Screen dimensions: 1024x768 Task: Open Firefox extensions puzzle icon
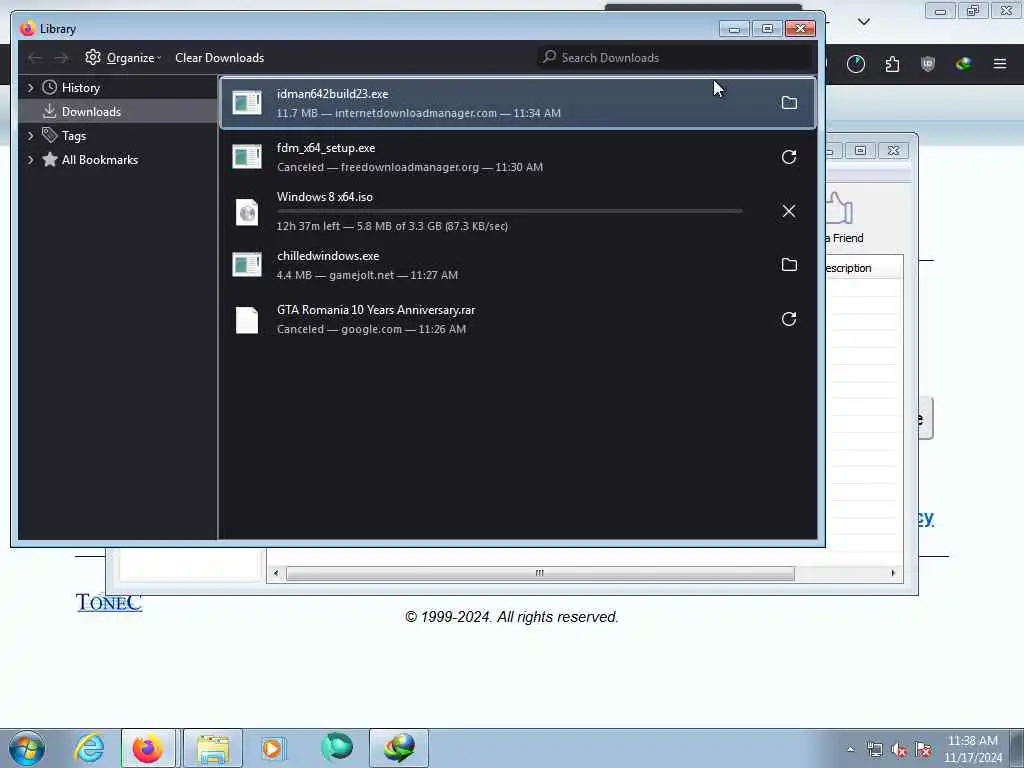[892, 63]
